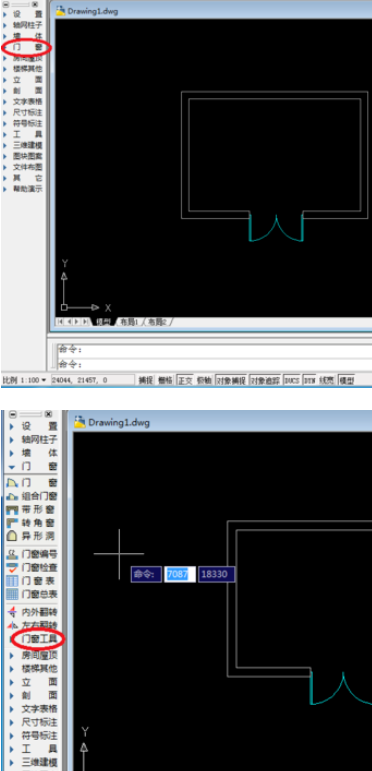Open the 门窗表 schedule tool
Viewport: 372px width, 771px height.
pyautogui.click(x=32, y=581)
